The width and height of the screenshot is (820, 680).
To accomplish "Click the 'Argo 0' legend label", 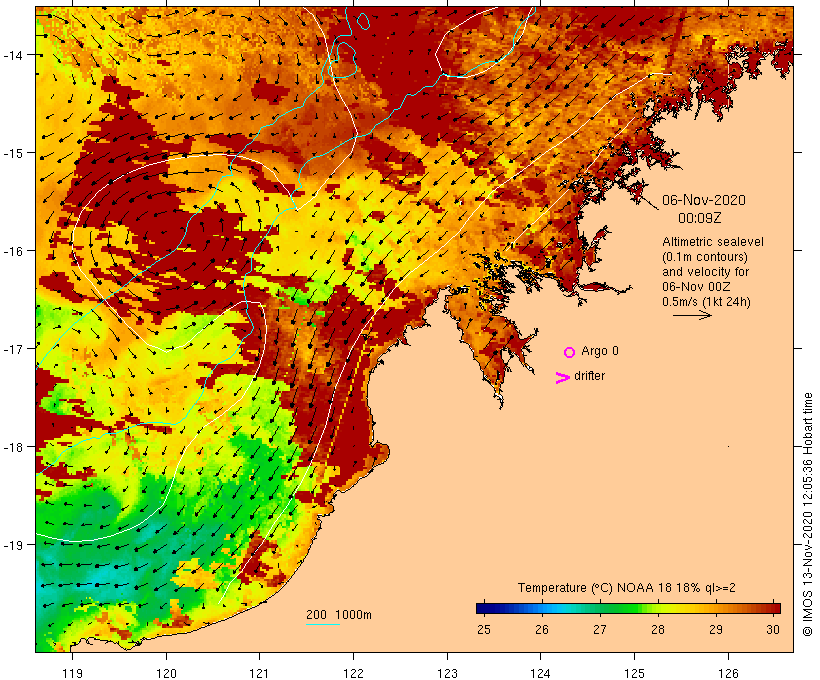I will pyautogui.click(x=599, y=351).
